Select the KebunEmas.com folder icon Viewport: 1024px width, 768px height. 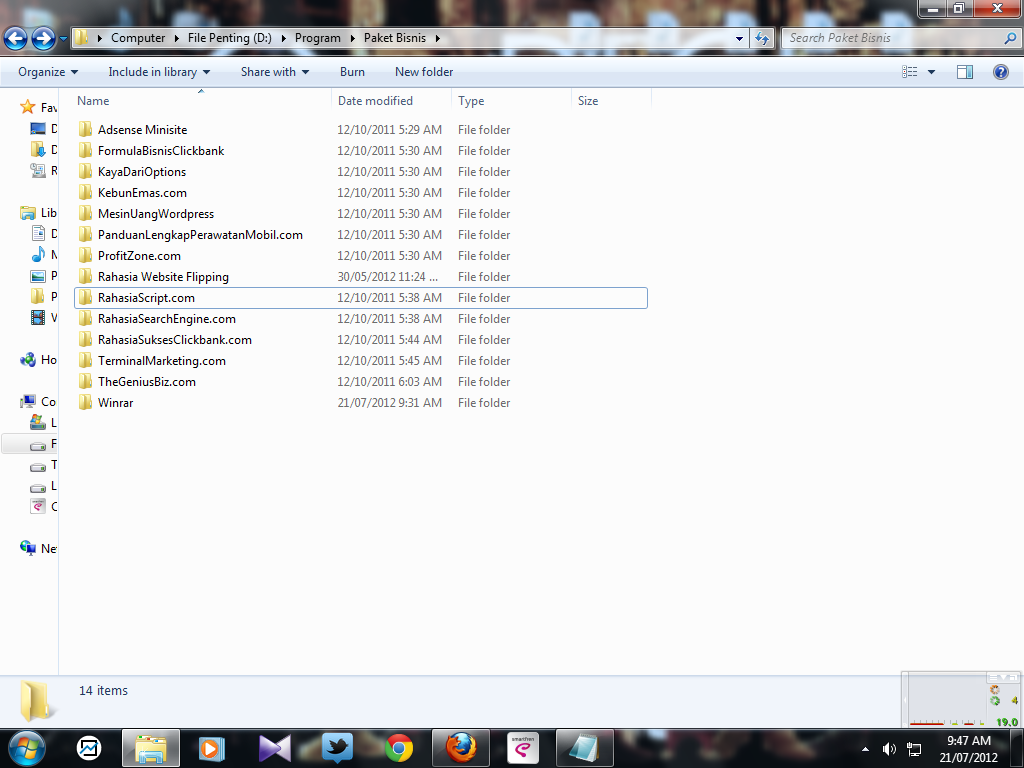tap(86, 193)
